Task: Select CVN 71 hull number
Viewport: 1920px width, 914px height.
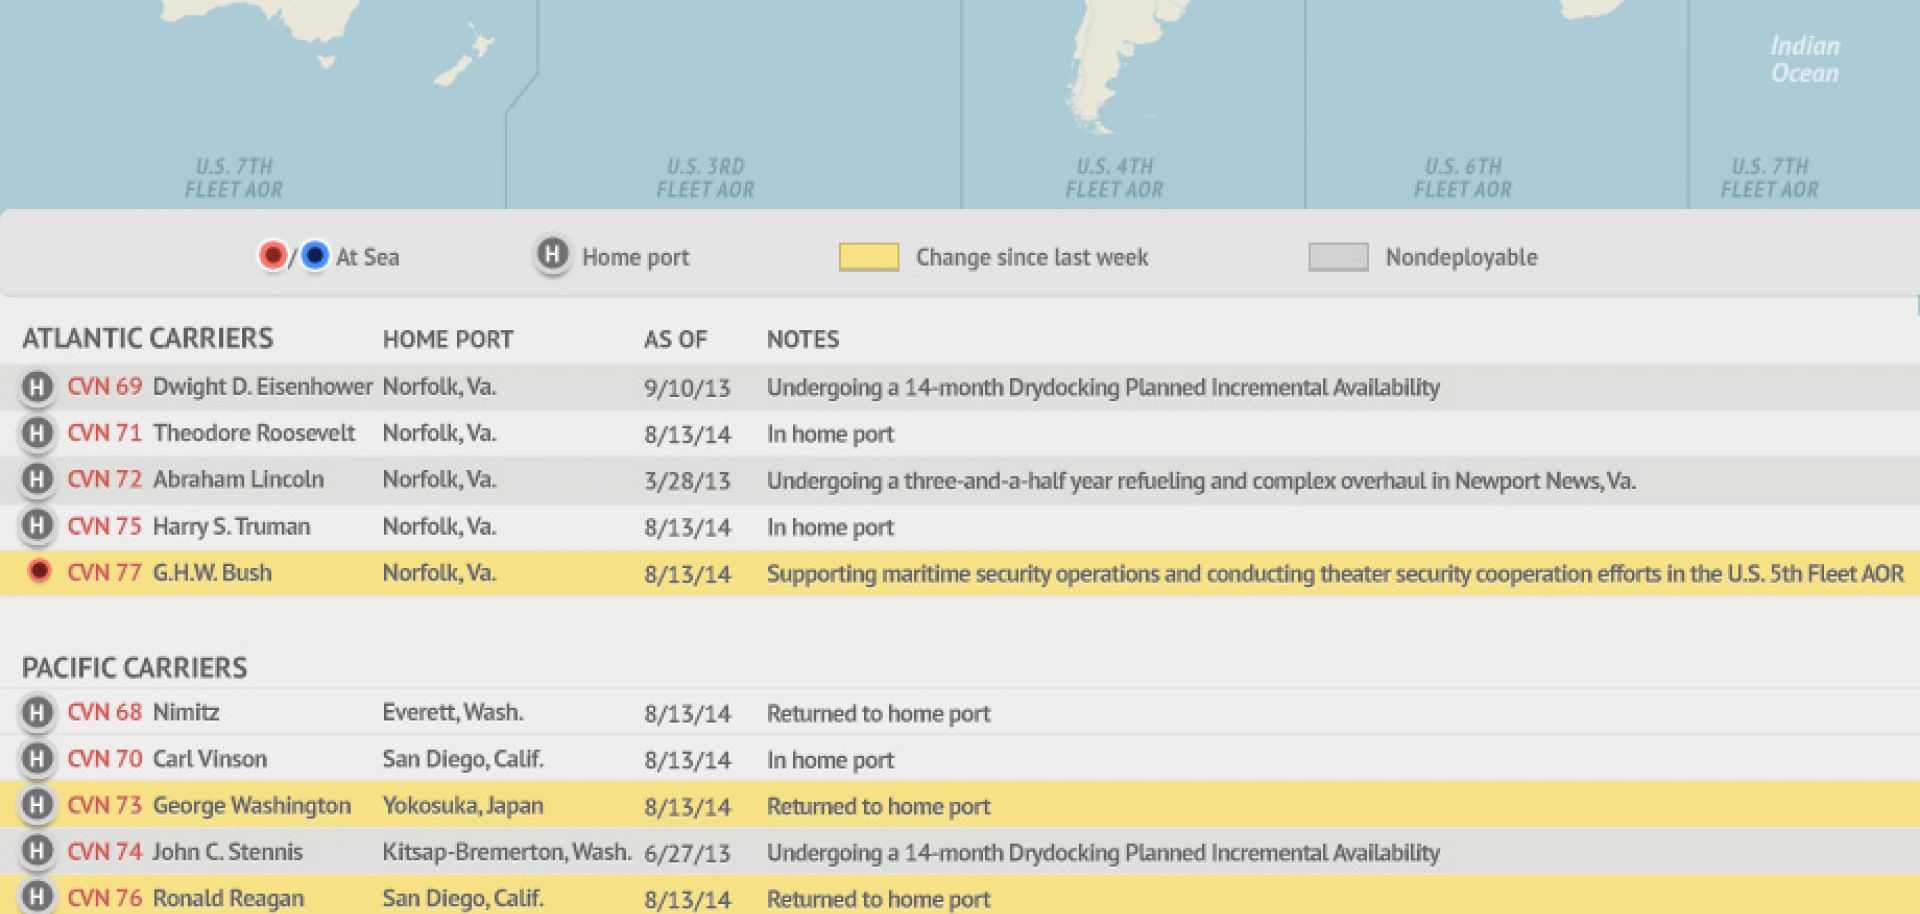Action: click(105, 433)
